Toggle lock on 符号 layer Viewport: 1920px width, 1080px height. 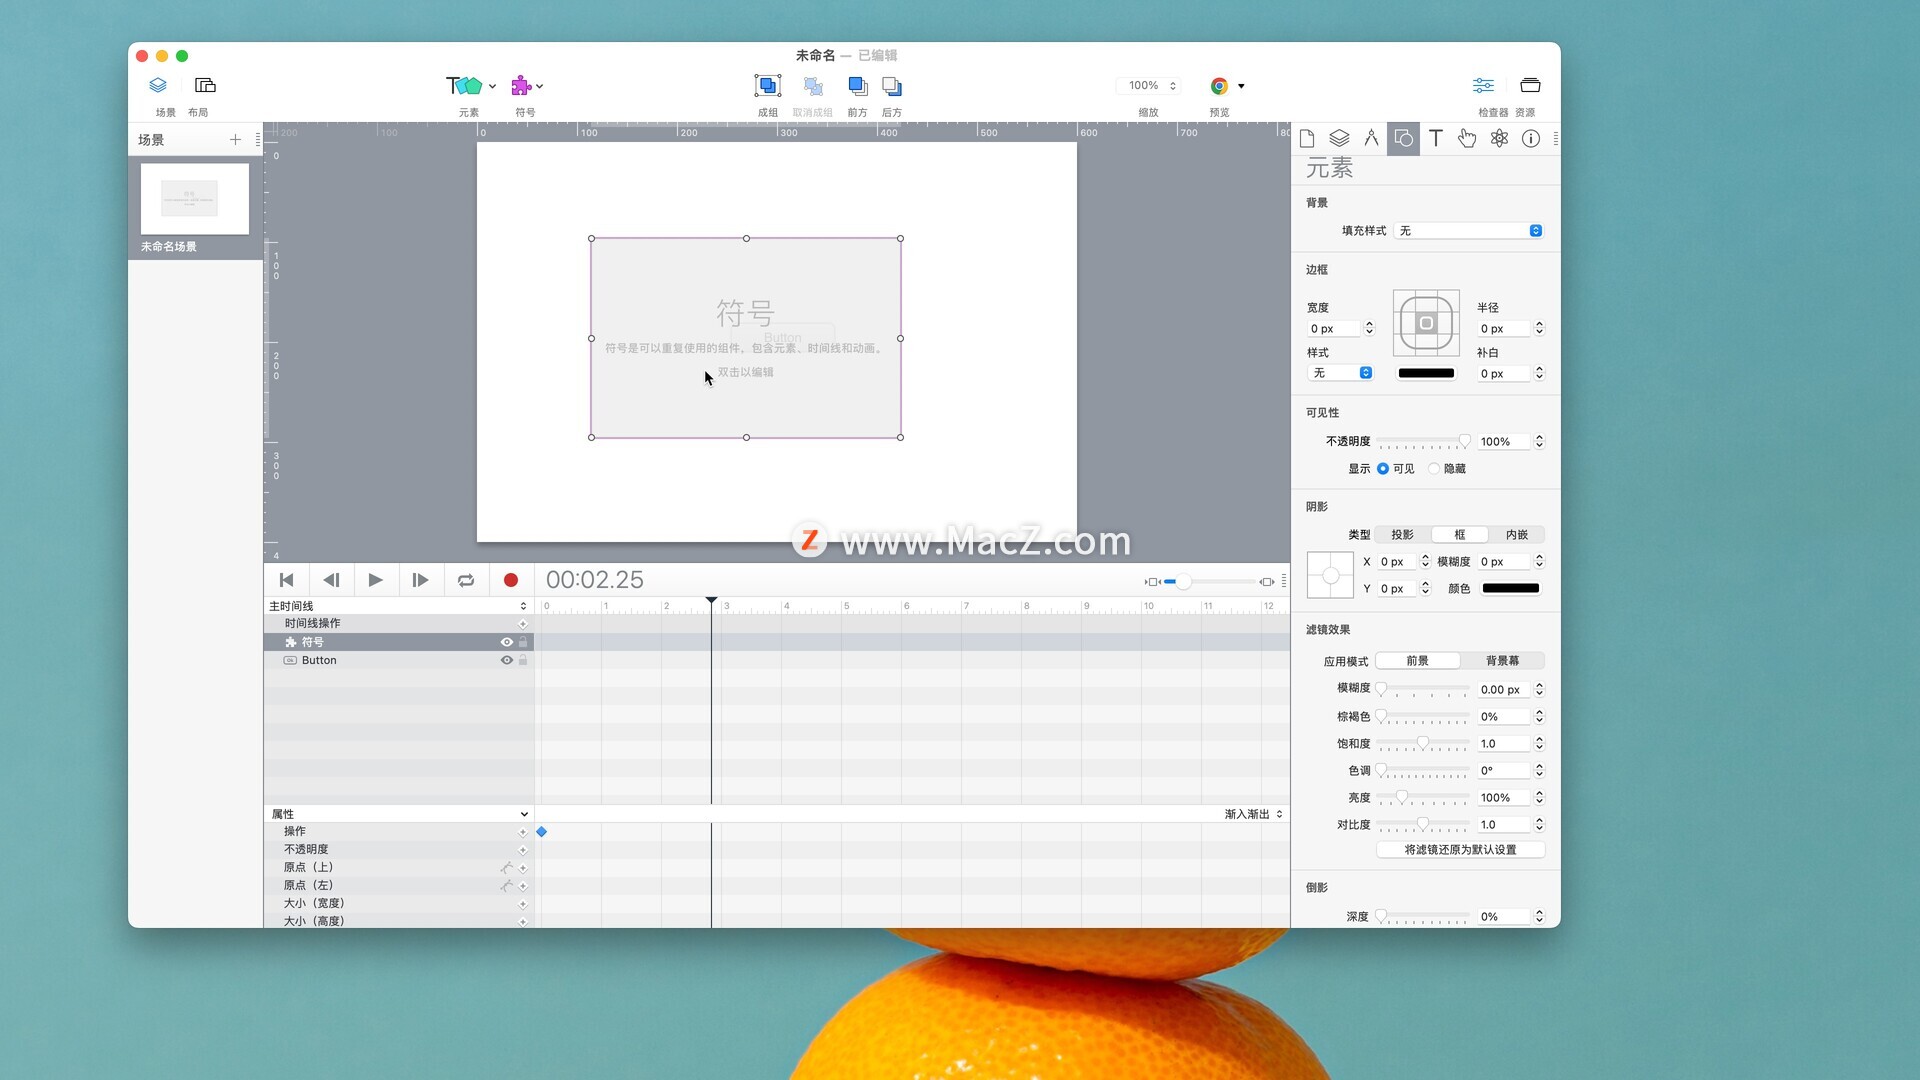click(523, 642)
